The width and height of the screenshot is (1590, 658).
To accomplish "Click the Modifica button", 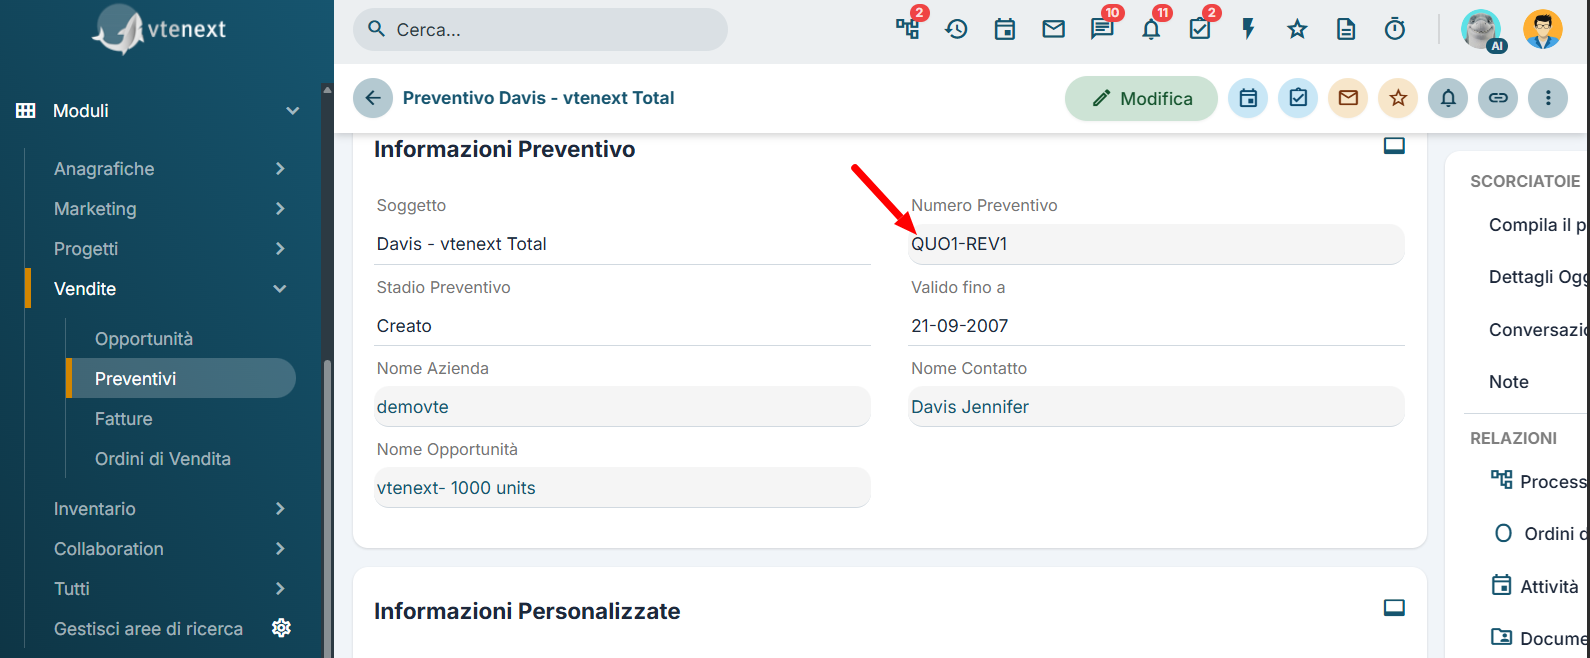I will 1141,98.
